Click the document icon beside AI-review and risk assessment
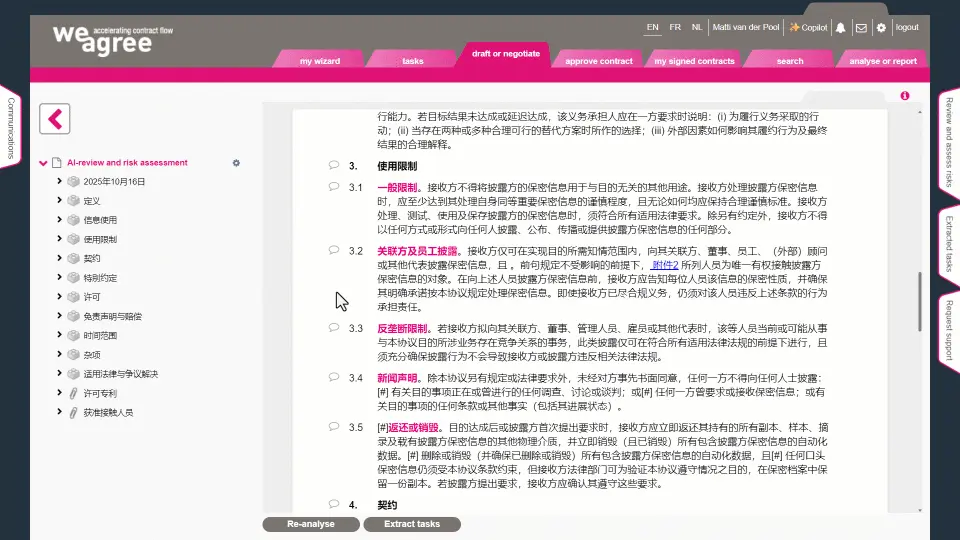Image resolution: width=960 pixels, height=540 pixels. tap(57, 163)
